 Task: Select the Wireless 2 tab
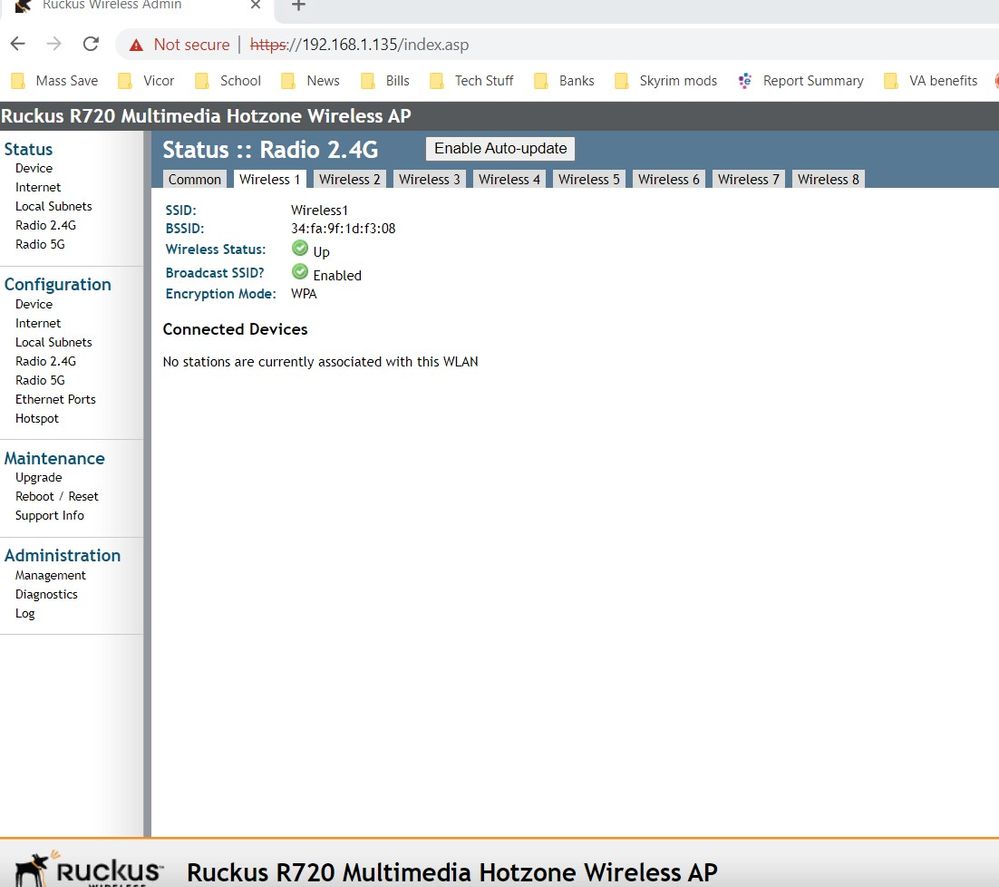pos(349,179)
